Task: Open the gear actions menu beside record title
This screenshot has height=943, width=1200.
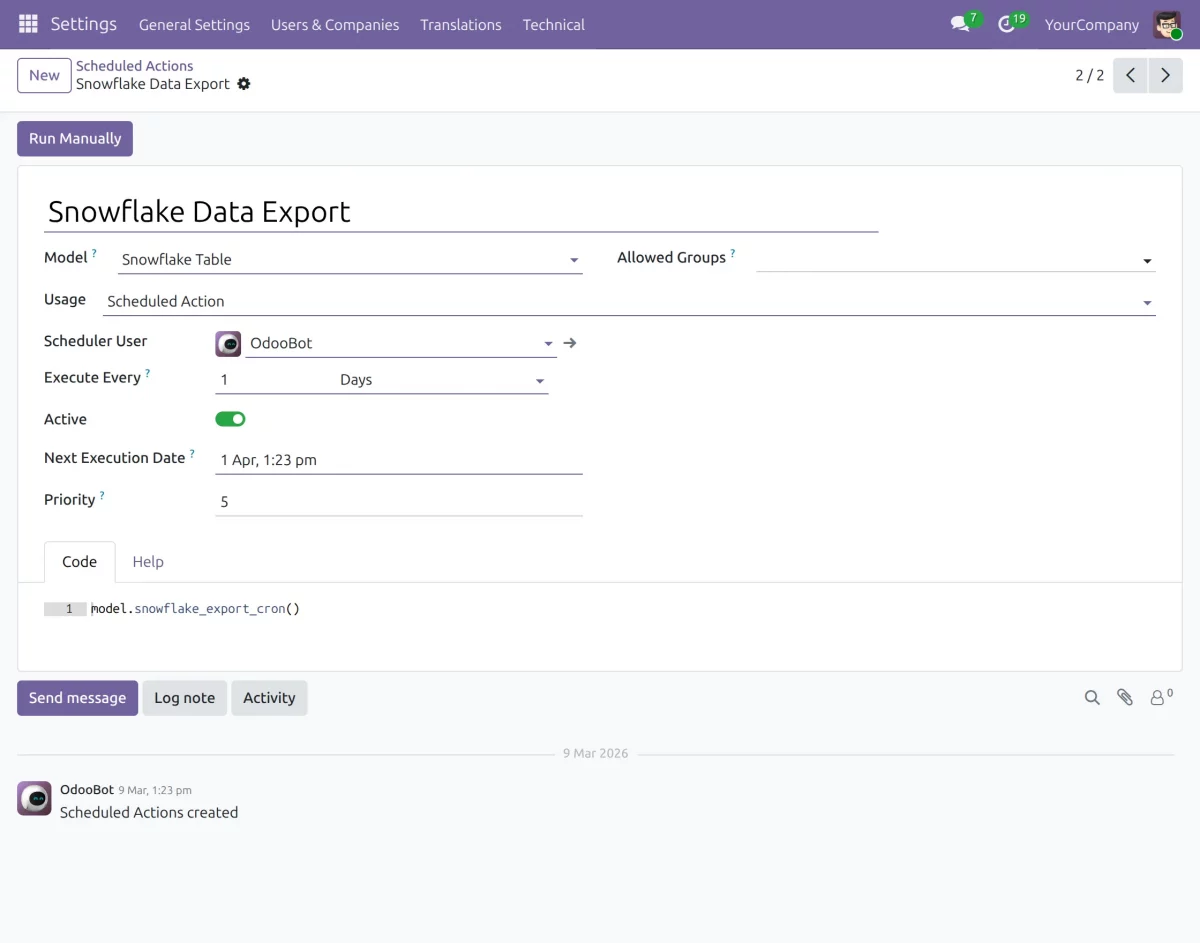Action: click(244, 84)
